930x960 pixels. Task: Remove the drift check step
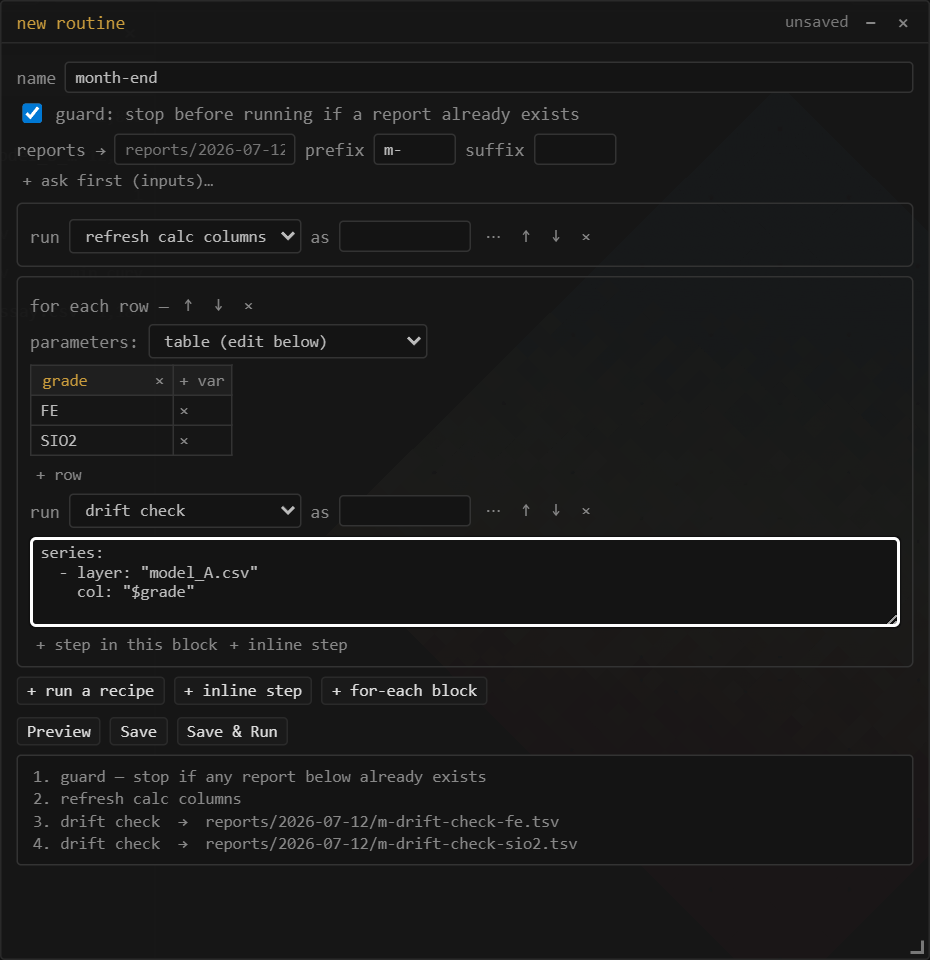[586, 511]
